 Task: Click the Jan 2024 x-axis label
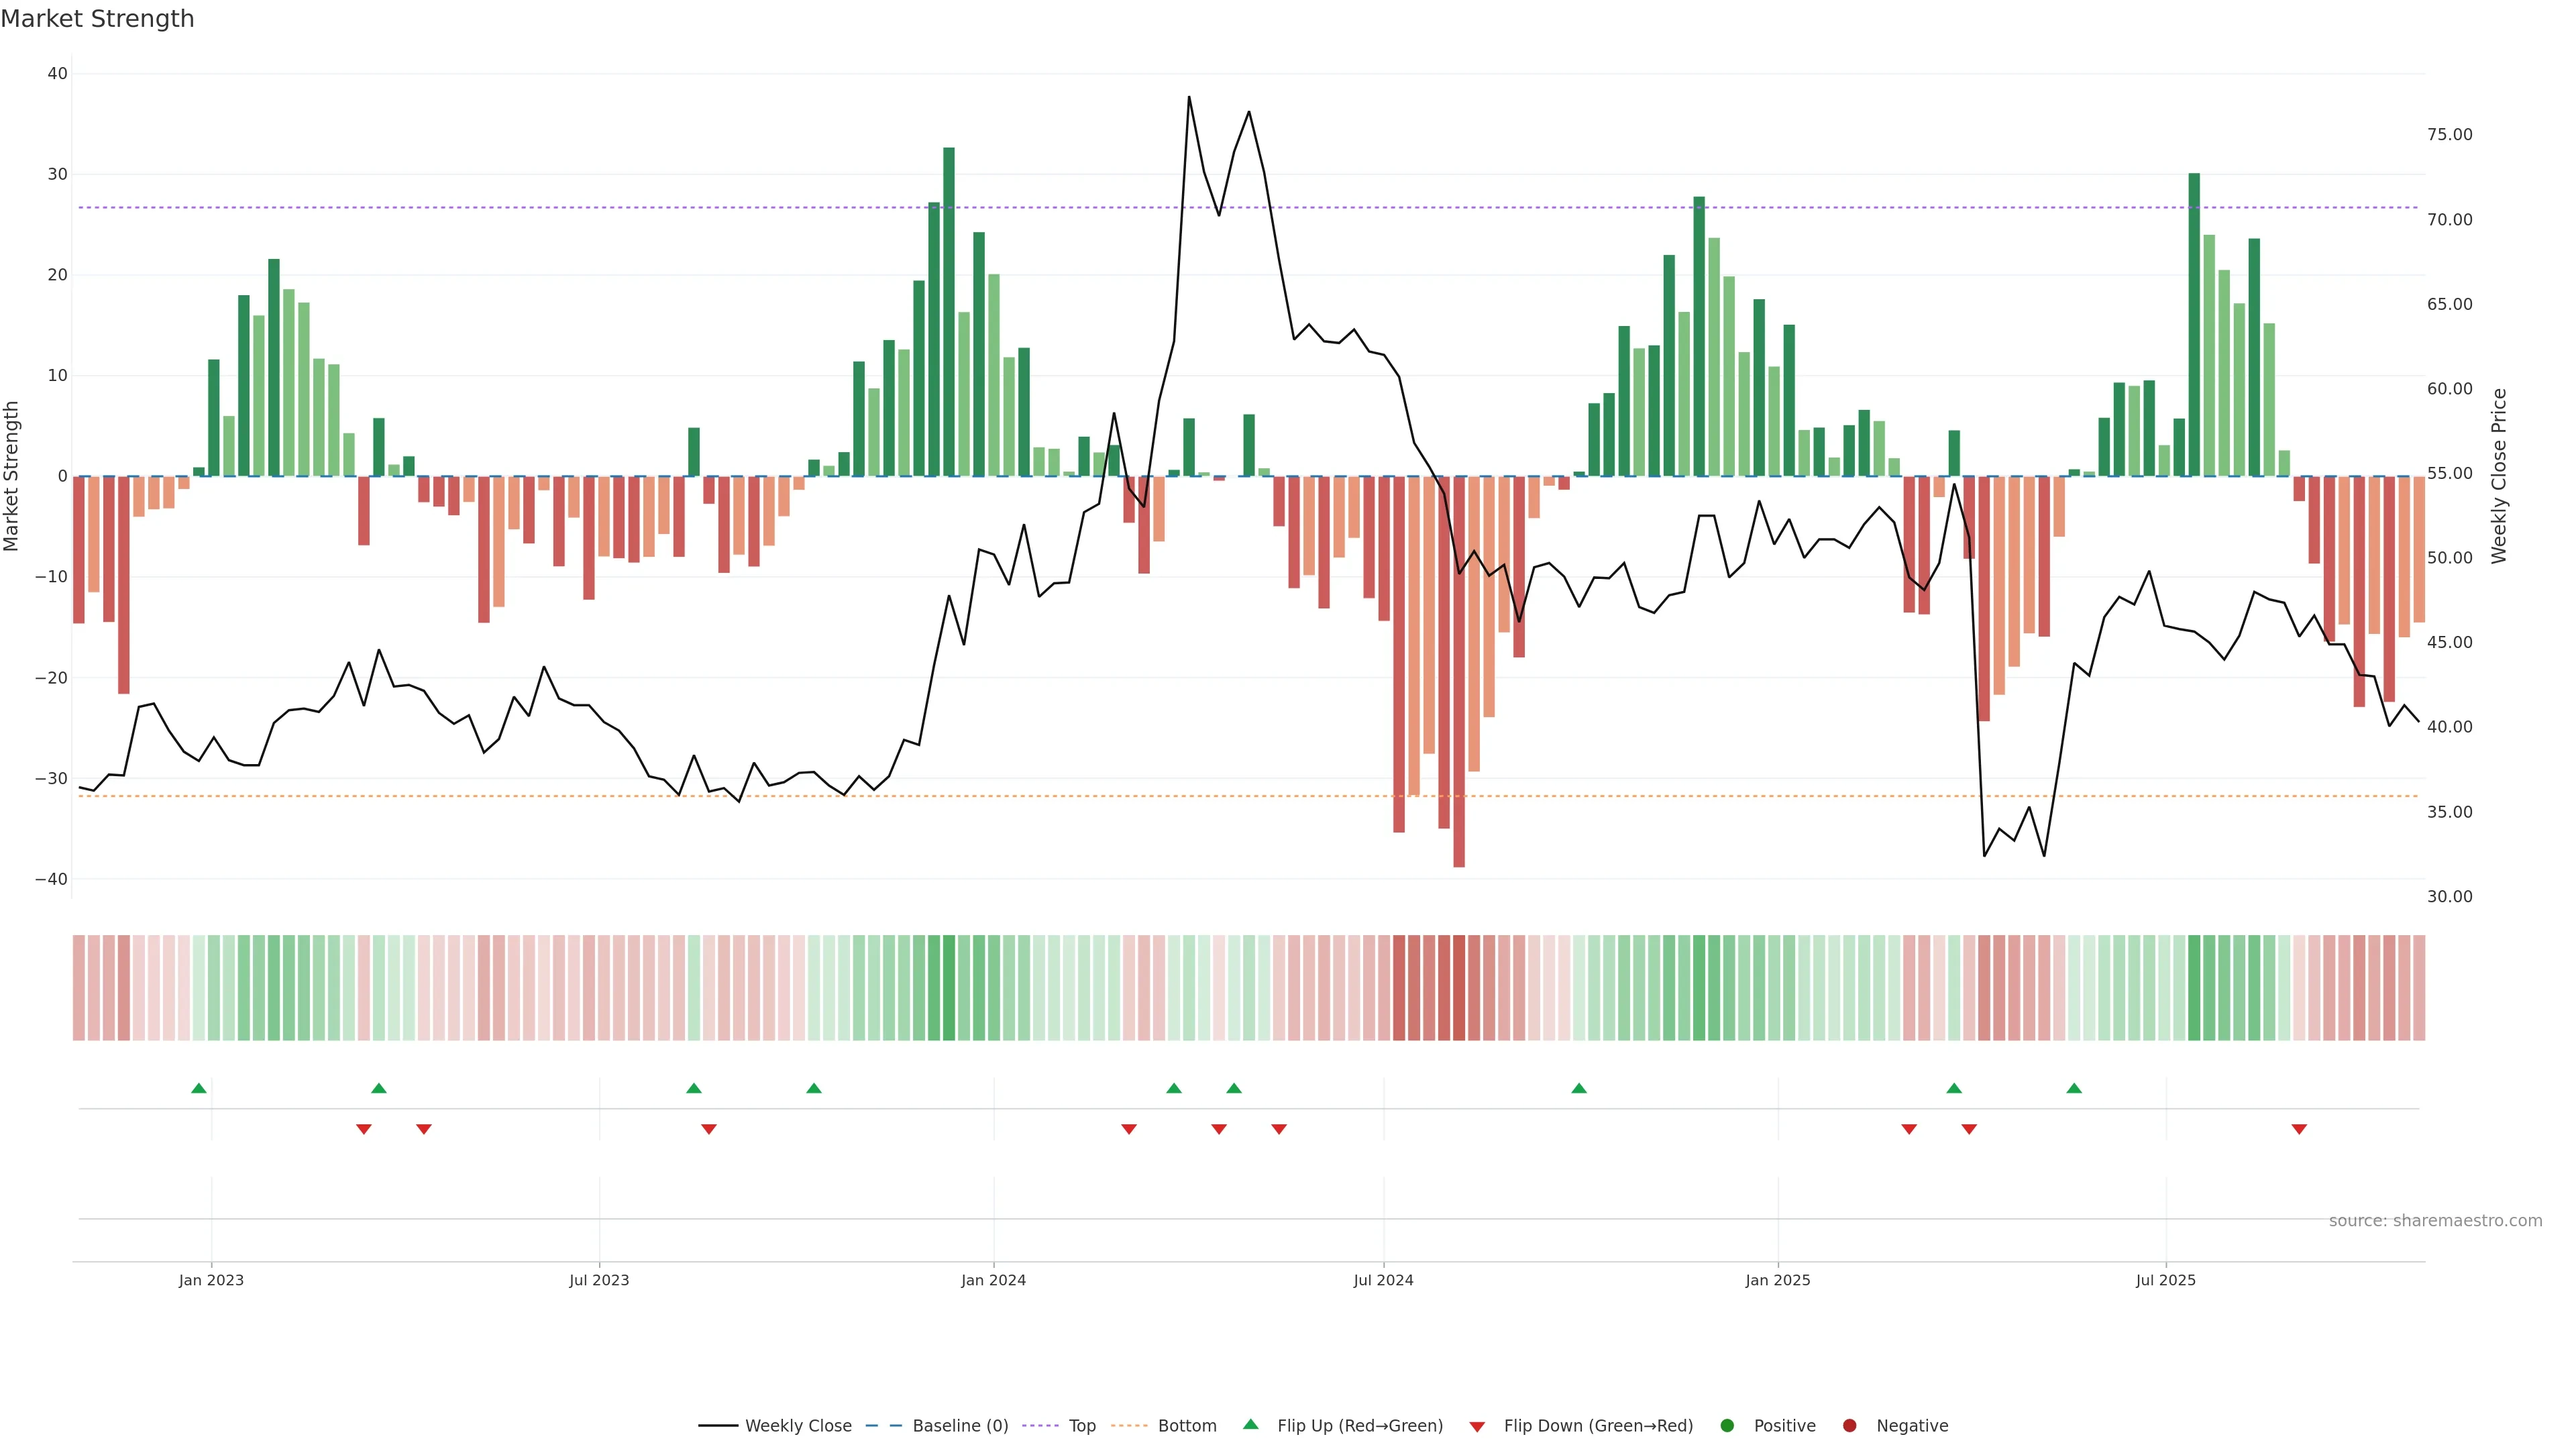tap(993, 1280)
